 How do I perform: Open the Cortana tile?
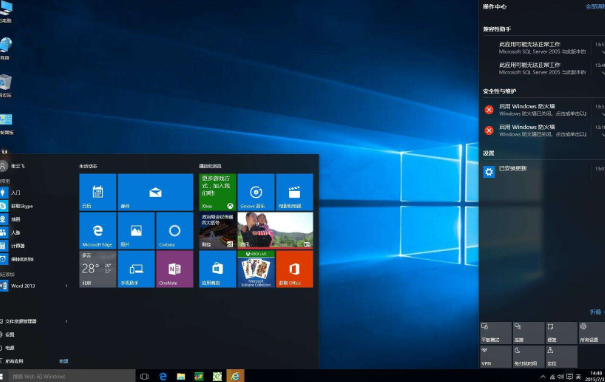pyautogui.click(x=175, y=230)
